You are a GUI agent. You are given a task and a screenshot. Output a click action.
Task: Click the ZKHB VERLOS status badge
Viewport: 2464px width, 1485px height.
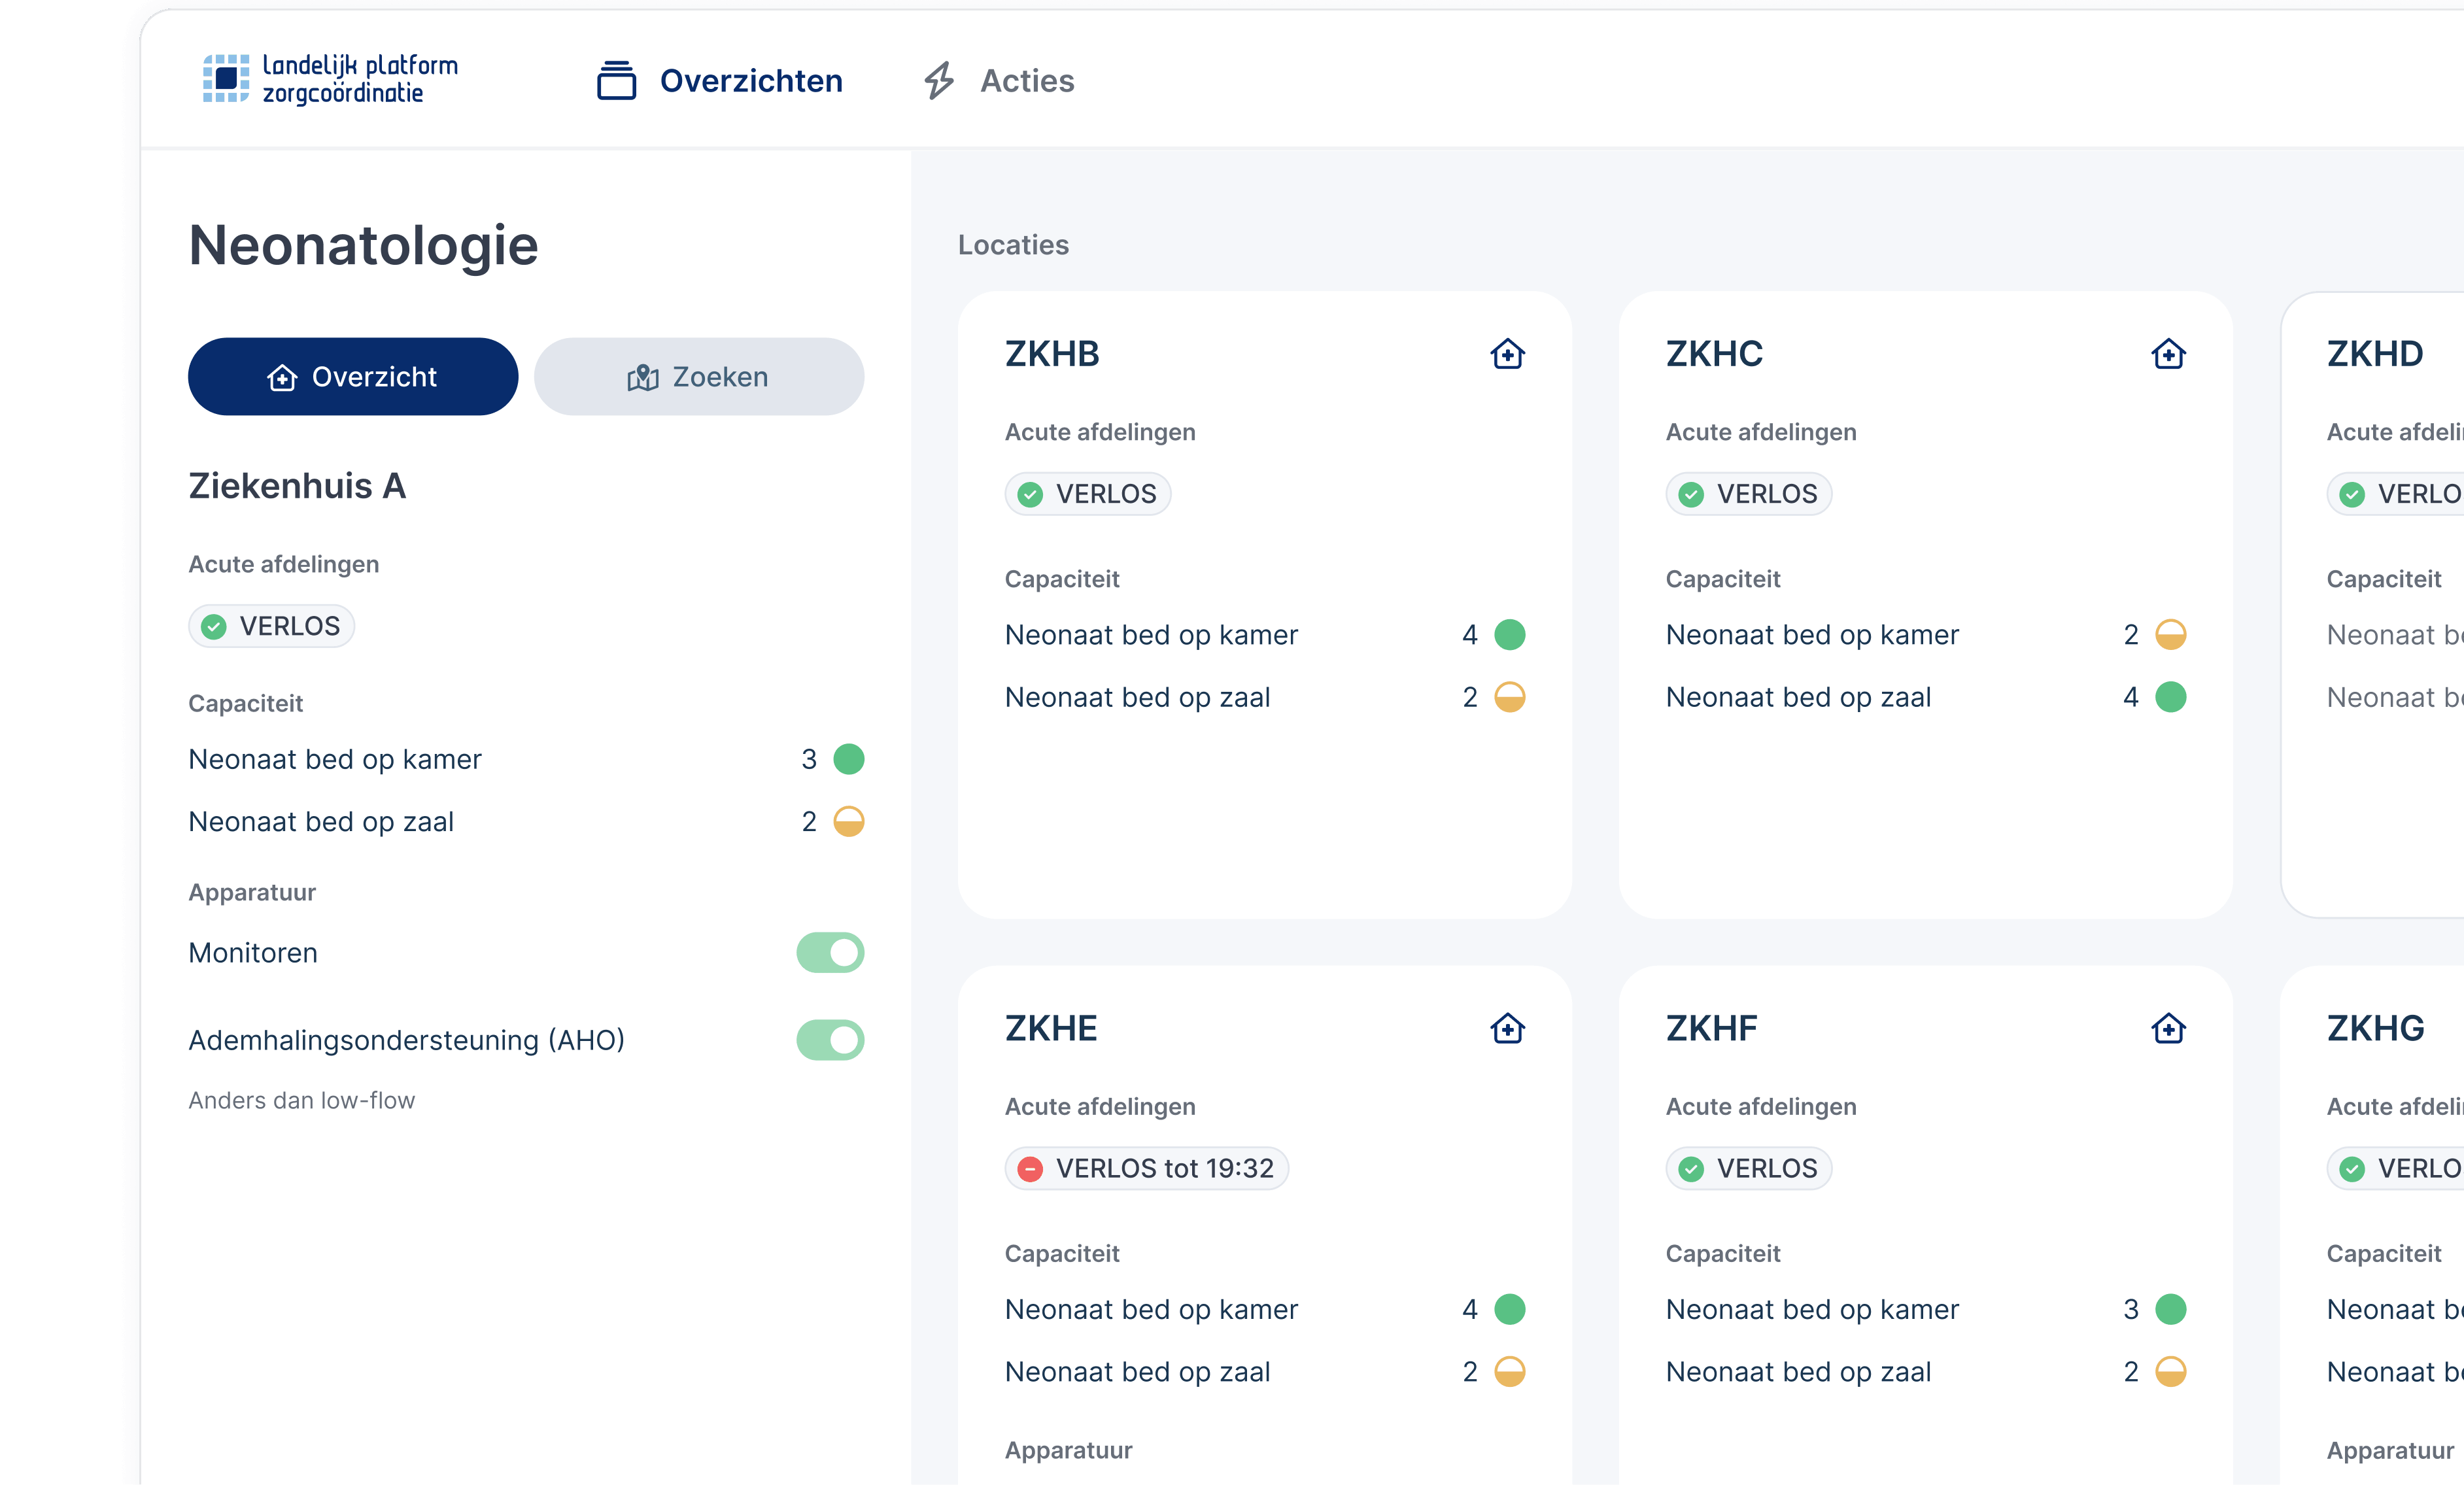(1088, 494)
